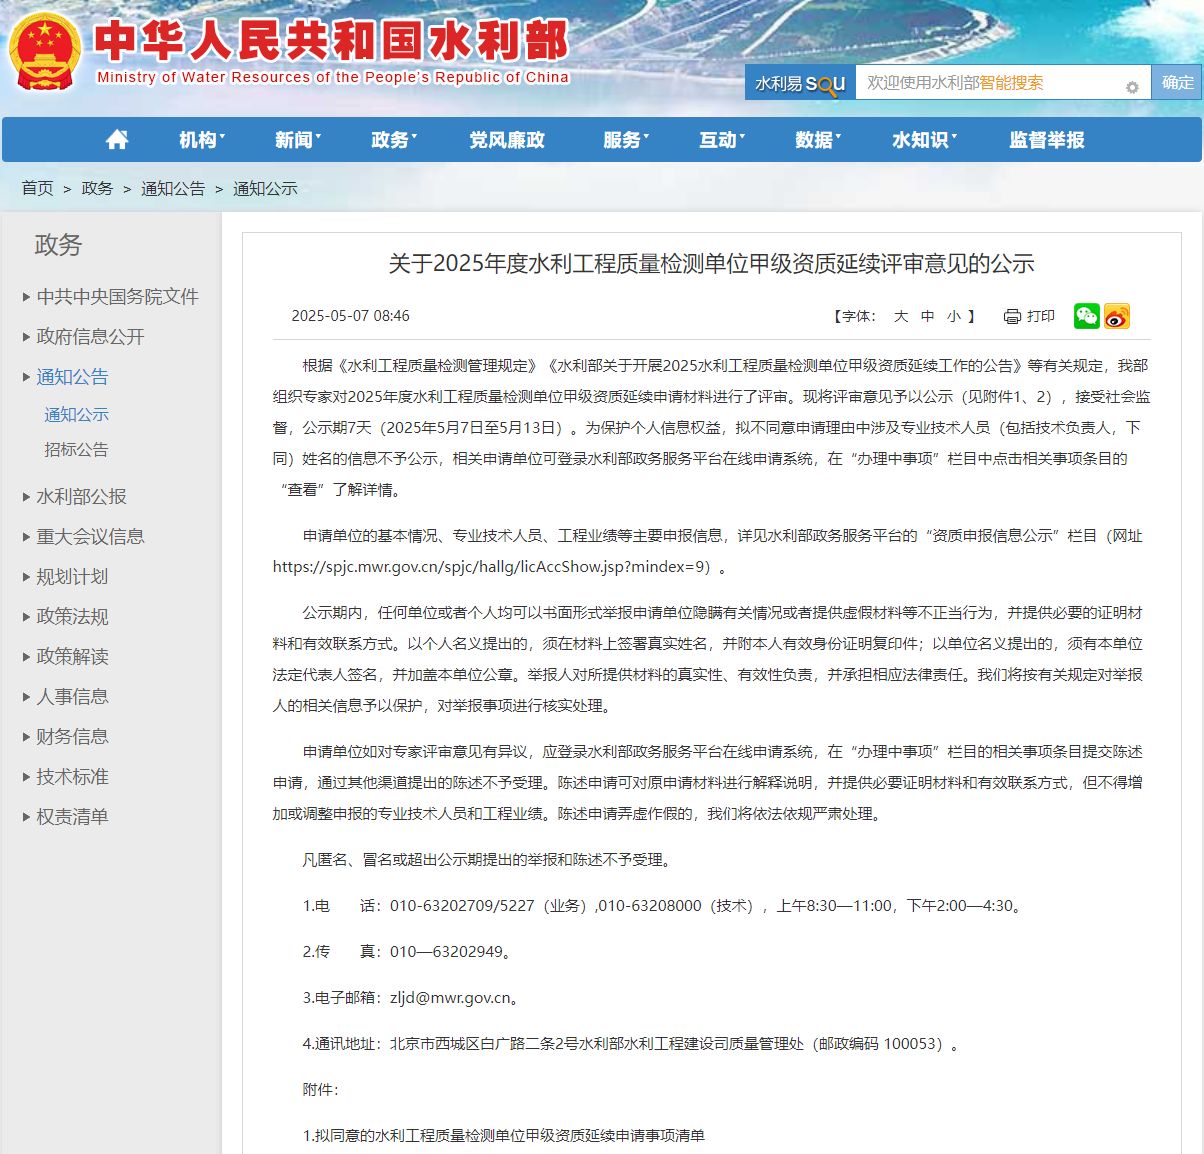Set font size to 中

[928, 316]
